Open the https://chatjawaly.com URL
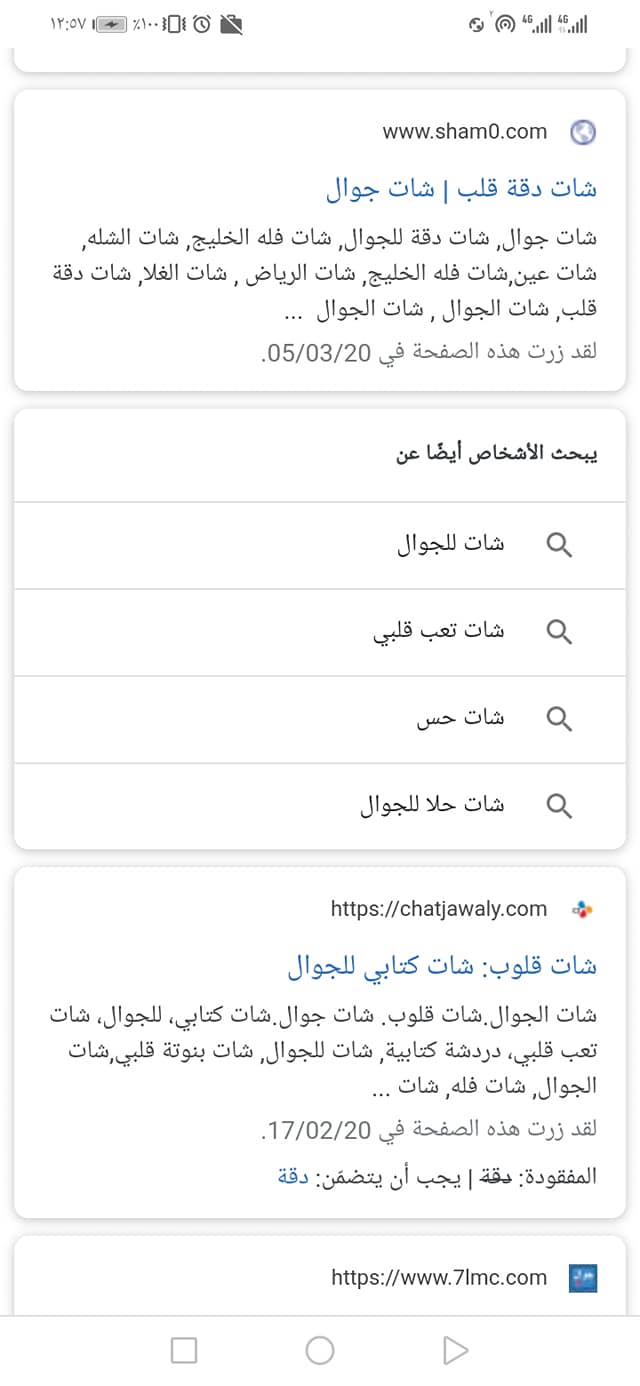The height and width of the screenshot is (1386, 640). pyautogui.click(x=439, y=909)
